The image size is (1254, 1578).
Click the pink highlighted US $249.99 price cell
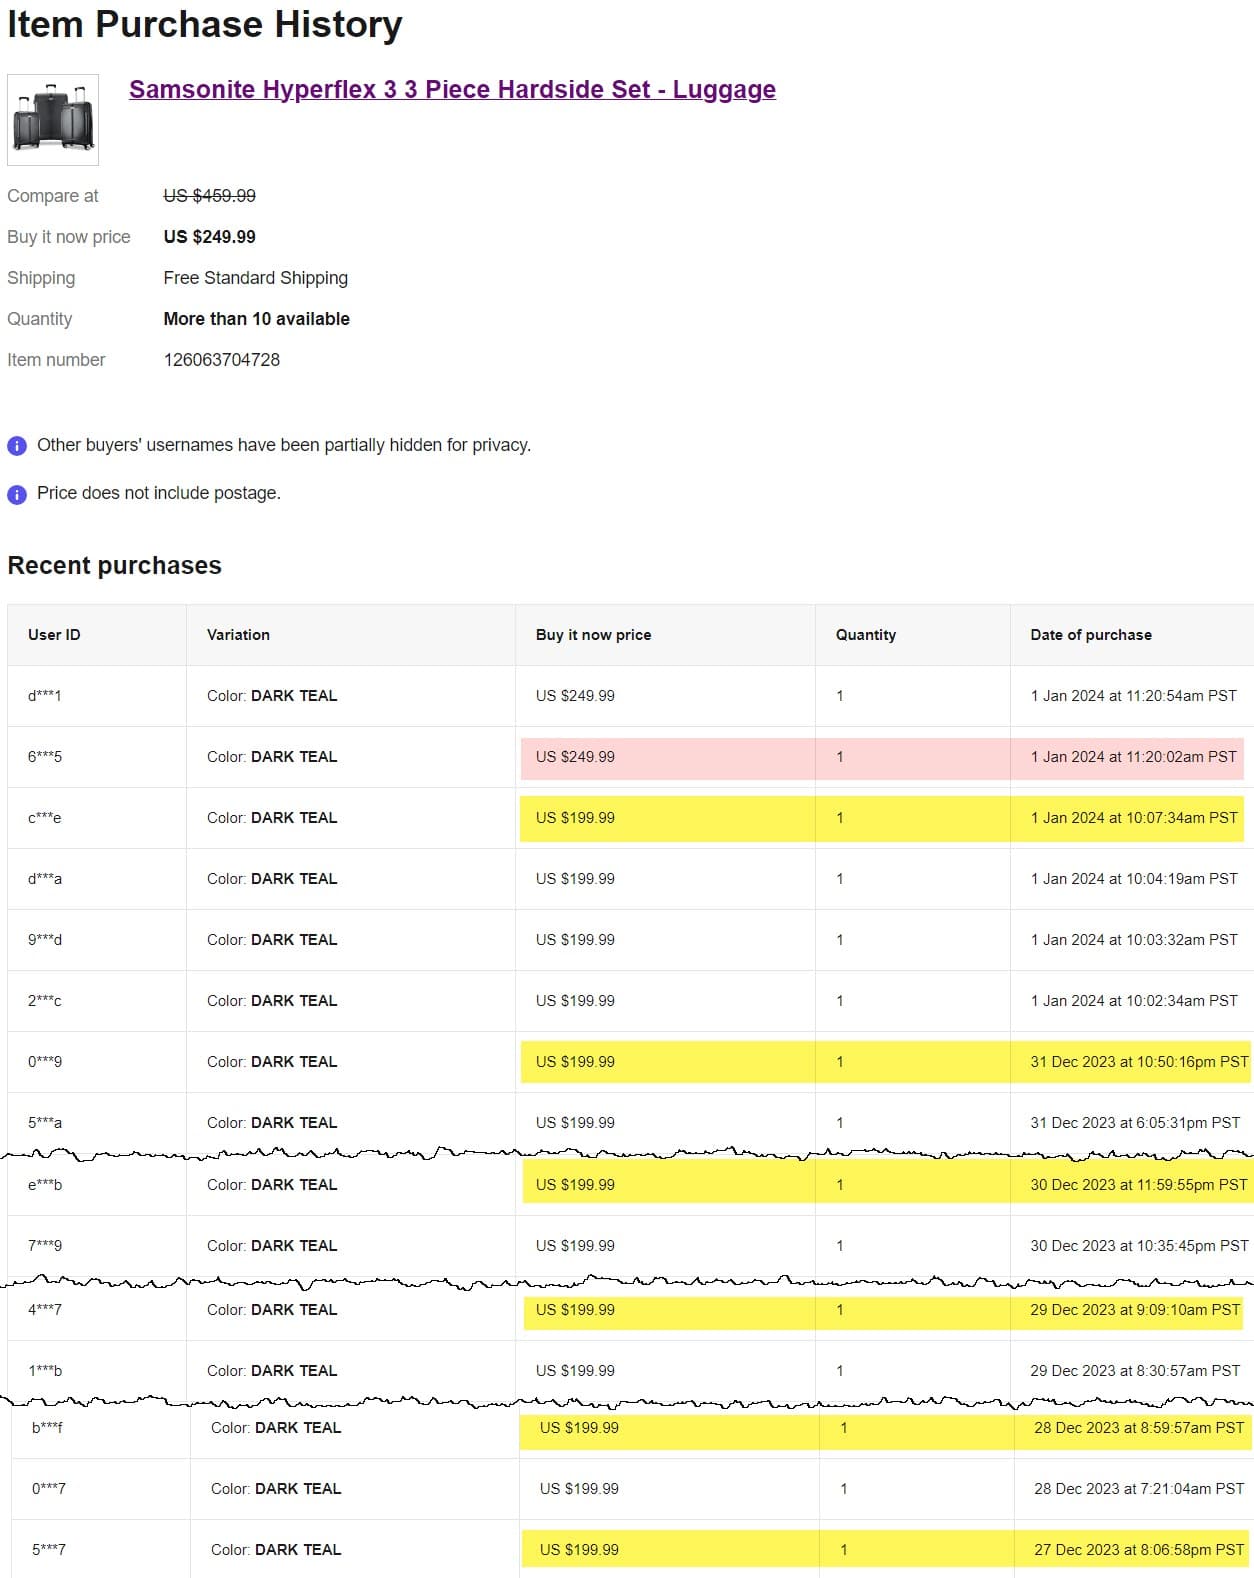point(575,757)
